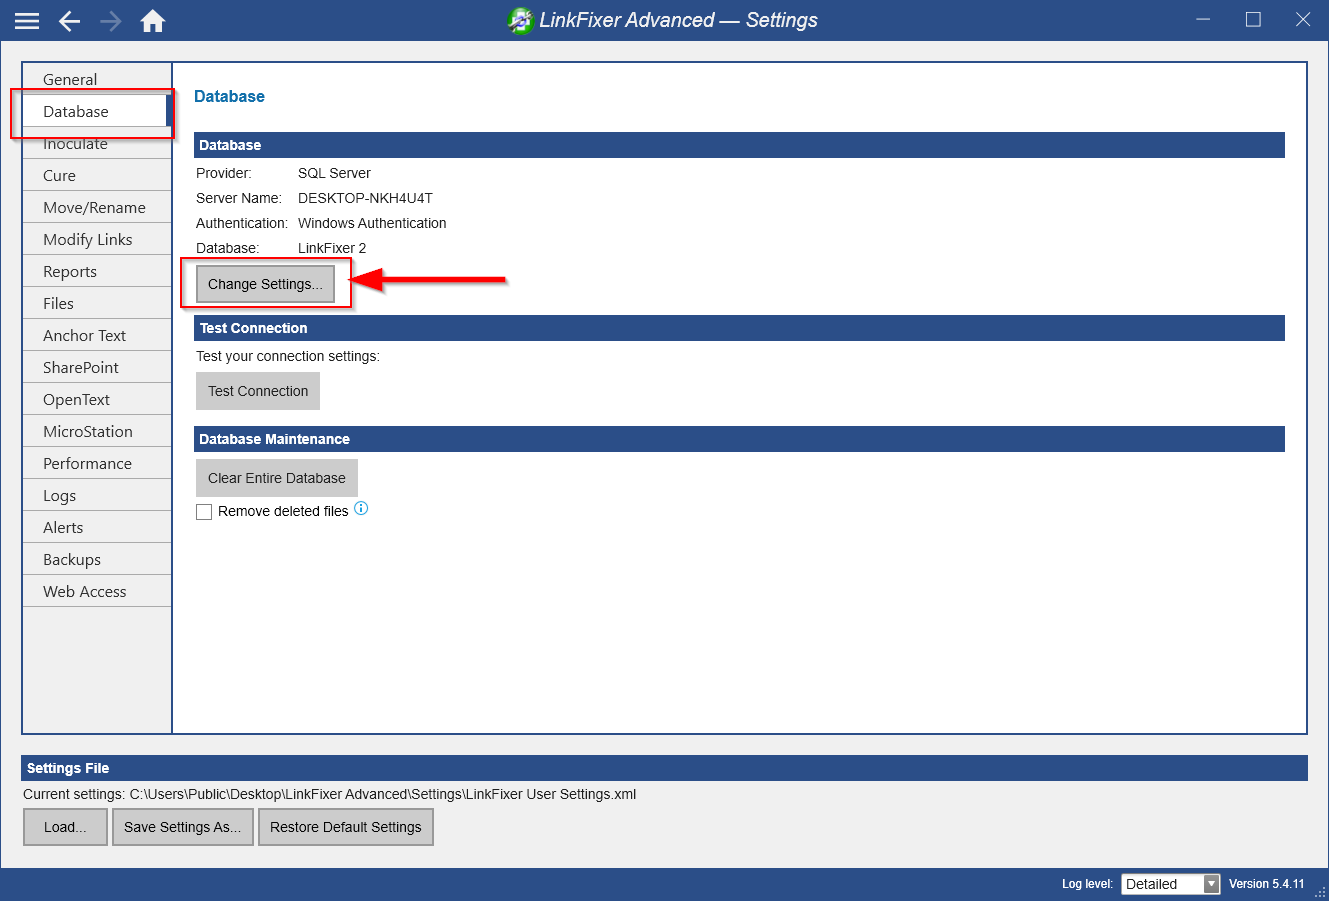1329x901 pixels.
Task: Click server name DESKTOP-NKH4U4T
Action: point(365,198)
